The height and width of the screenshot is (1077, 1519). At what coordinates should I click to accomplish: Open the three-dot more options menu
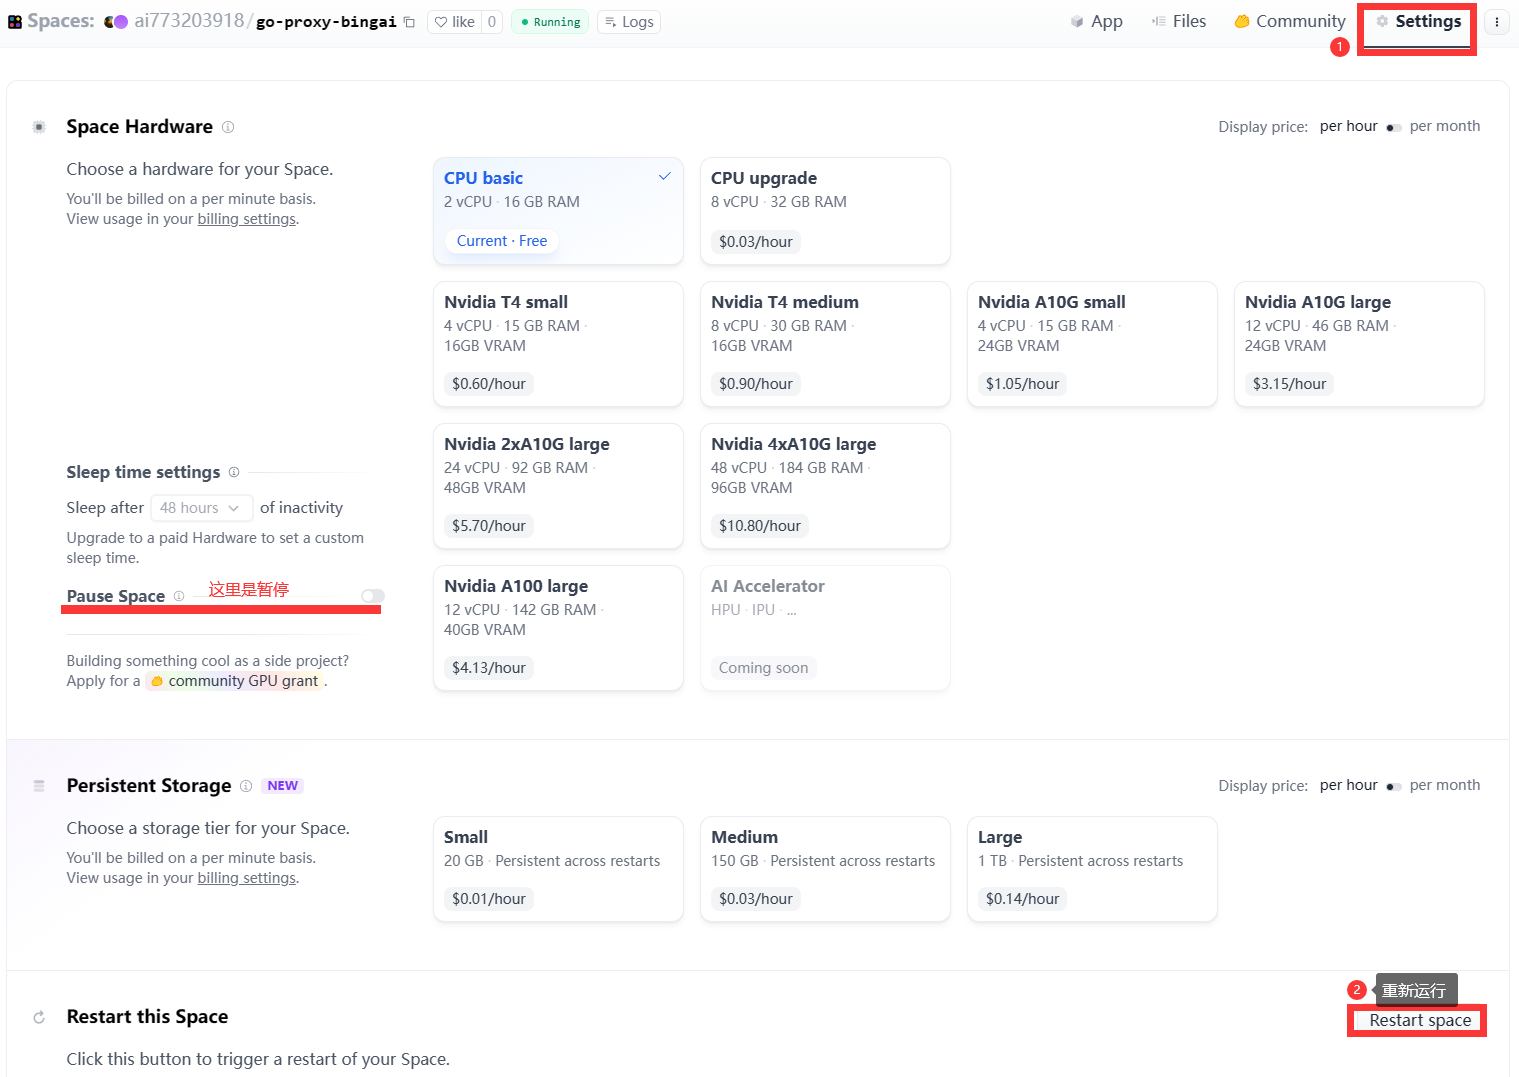tap(1497, 22)
